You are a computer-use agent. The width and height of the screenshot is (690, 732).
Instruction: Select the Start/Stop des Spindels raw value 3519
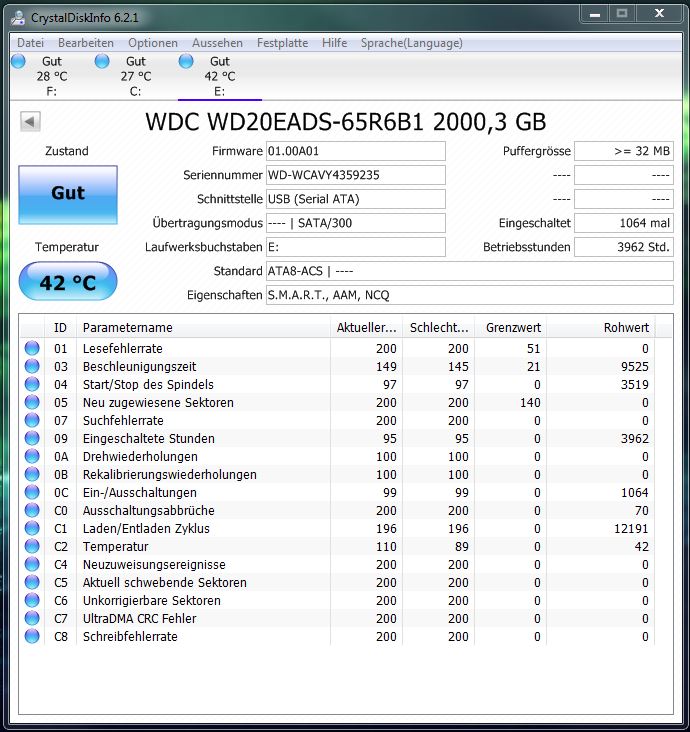tap(634, 385)
